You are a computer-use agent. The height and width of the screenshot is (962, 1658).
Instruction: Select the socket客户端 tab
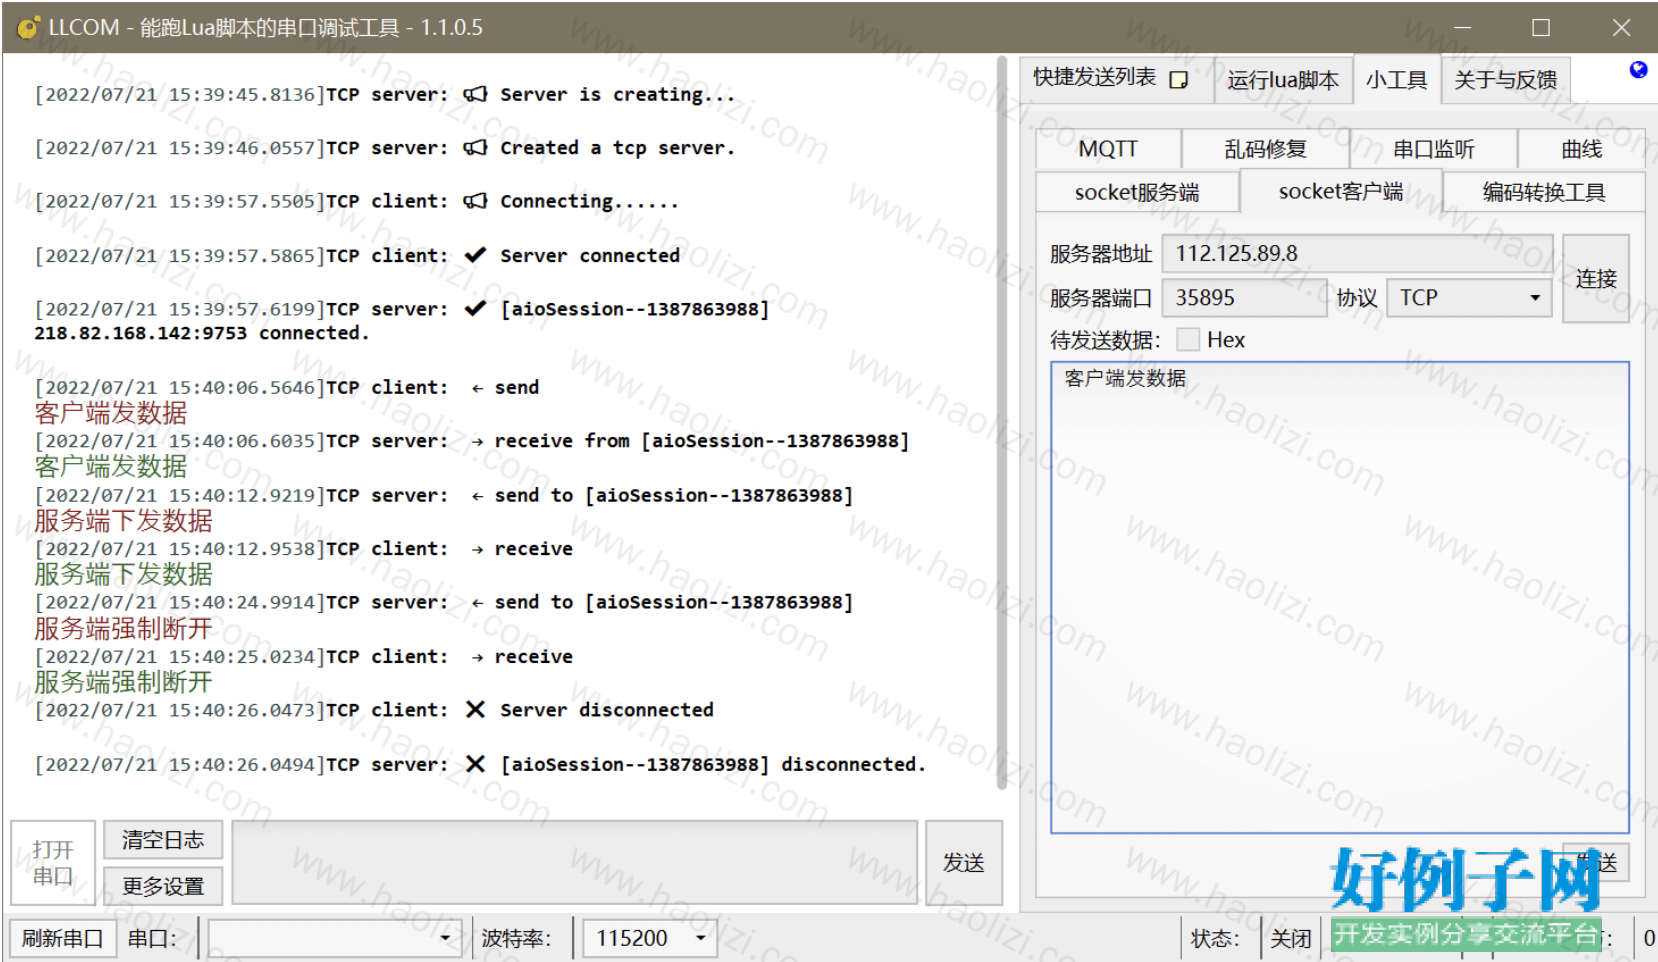tap(1341, 191)
